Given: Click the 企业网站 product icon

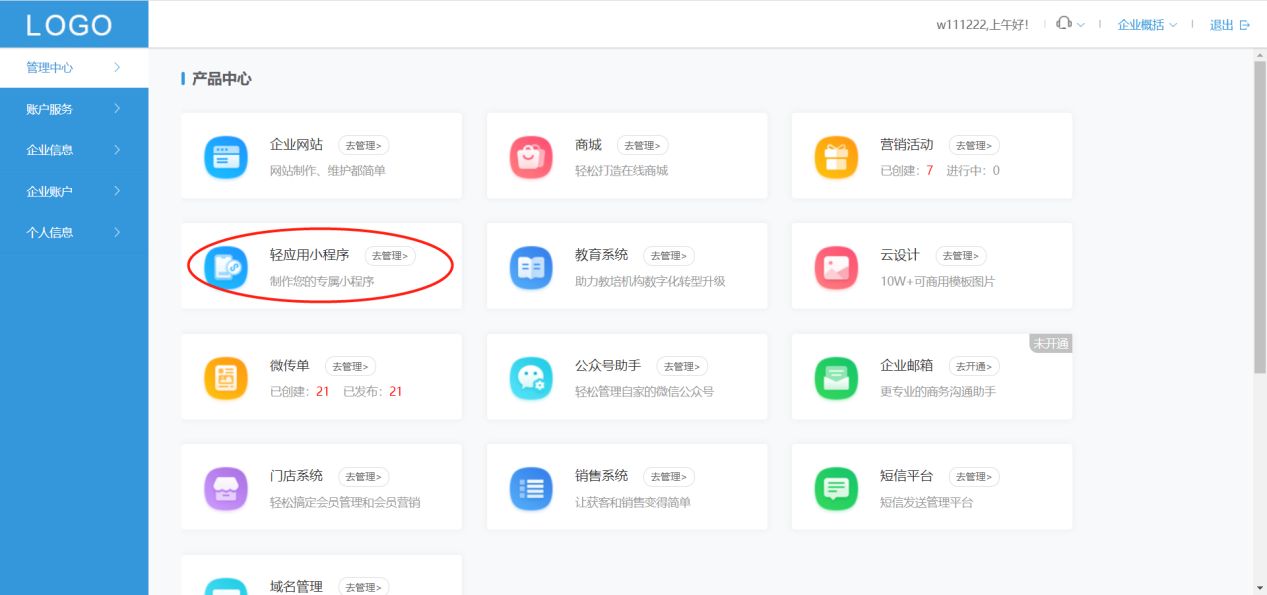Looking at the screenshot, I should pyautogui.click(x=225, y=158).
